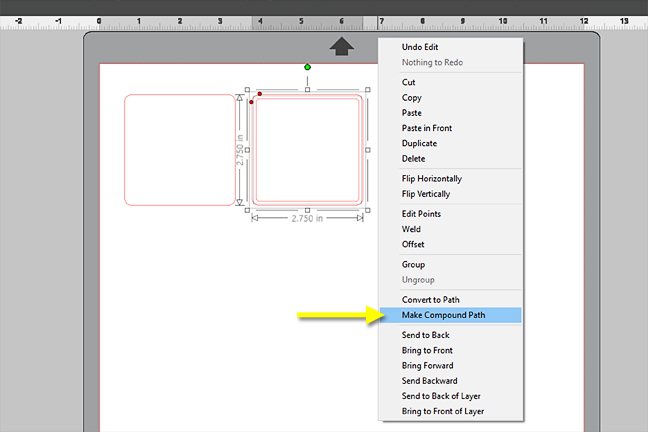This screenshot has height=432, width=648.
Task: Click the bottom-right selection resize handle
Action: point(368,210)
